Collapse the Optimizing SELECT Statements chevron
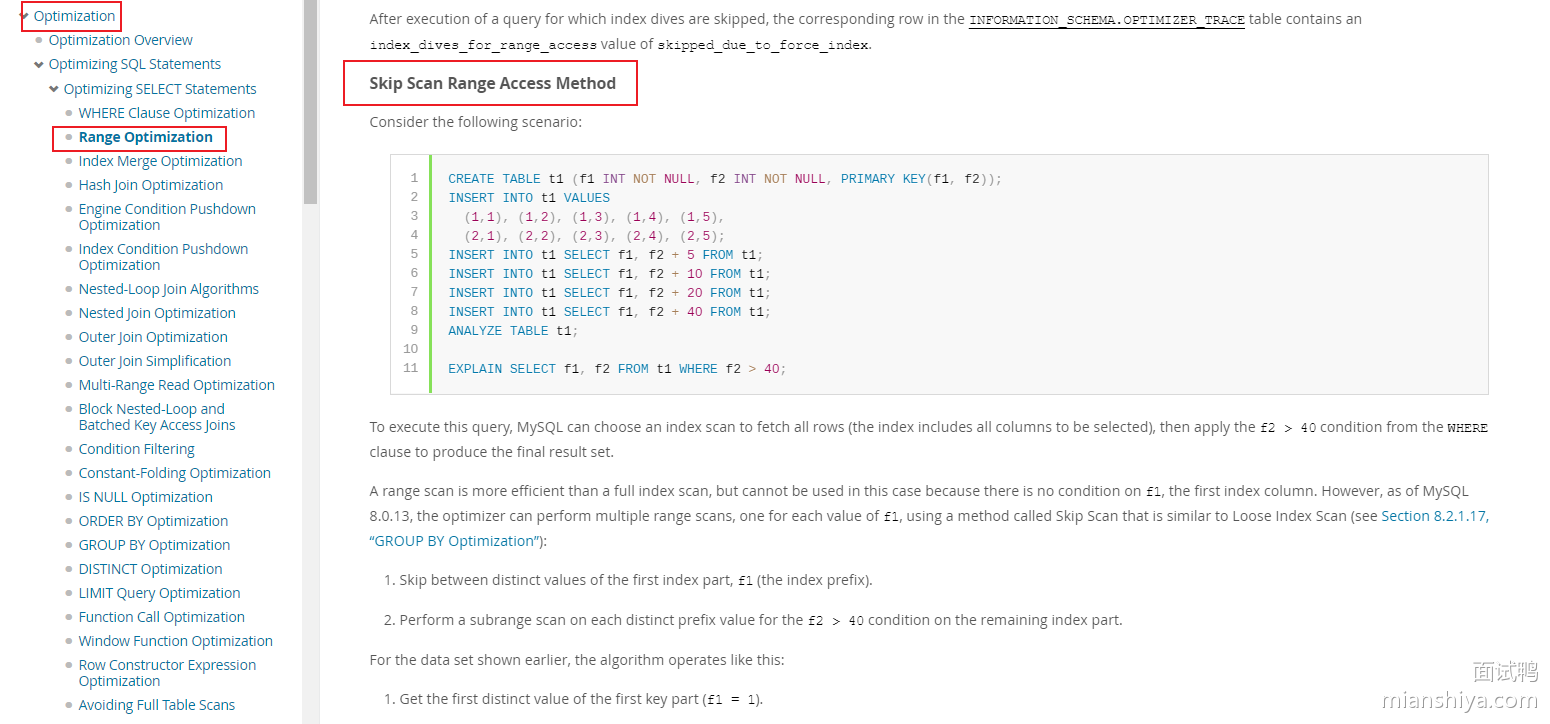The width and height of the screenshot is (1550, 724). point(54,89)
